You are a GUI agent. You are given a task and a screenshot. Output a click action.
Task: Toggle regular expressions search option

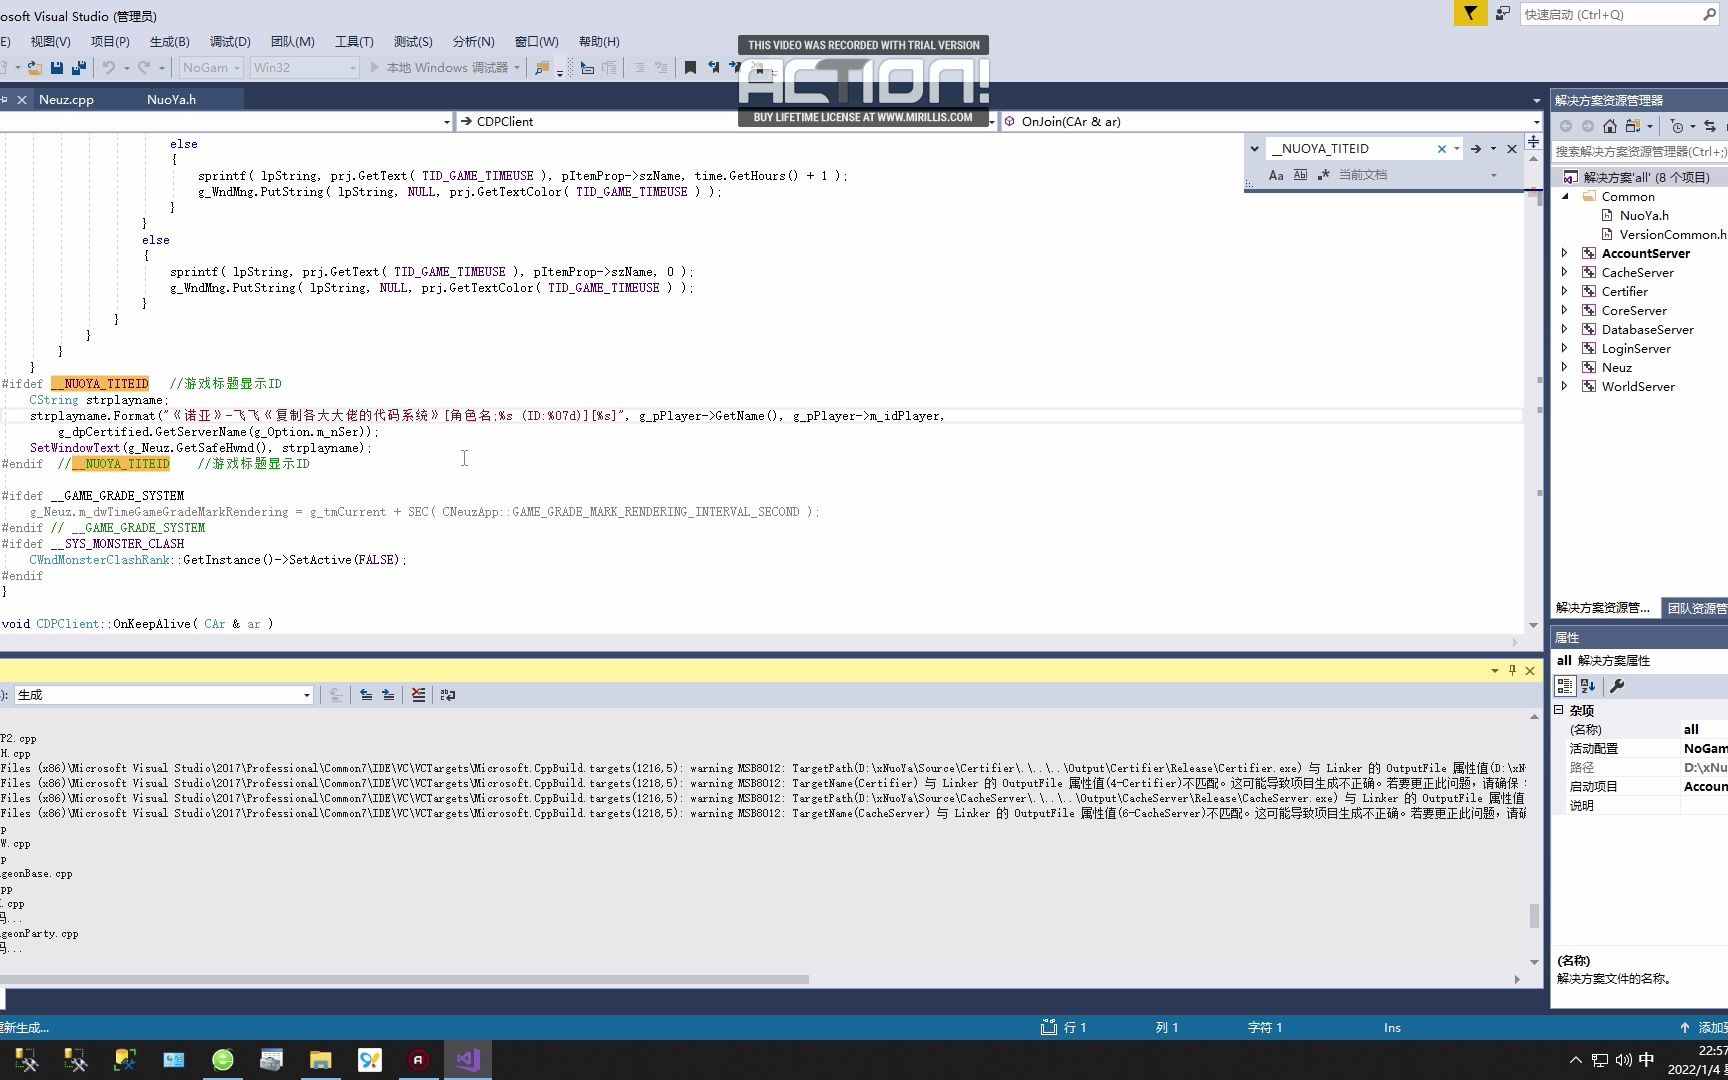pyautogui.click(x=1324, y=175)
